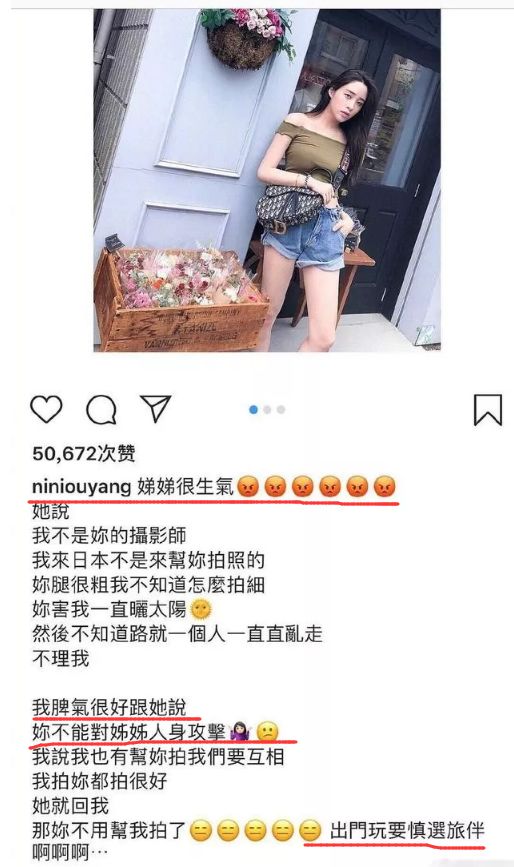Image resolution: width=514 pixels, height=867 pixels.
Task: Open the niniouyang profile username
Action: coord(81,487)
